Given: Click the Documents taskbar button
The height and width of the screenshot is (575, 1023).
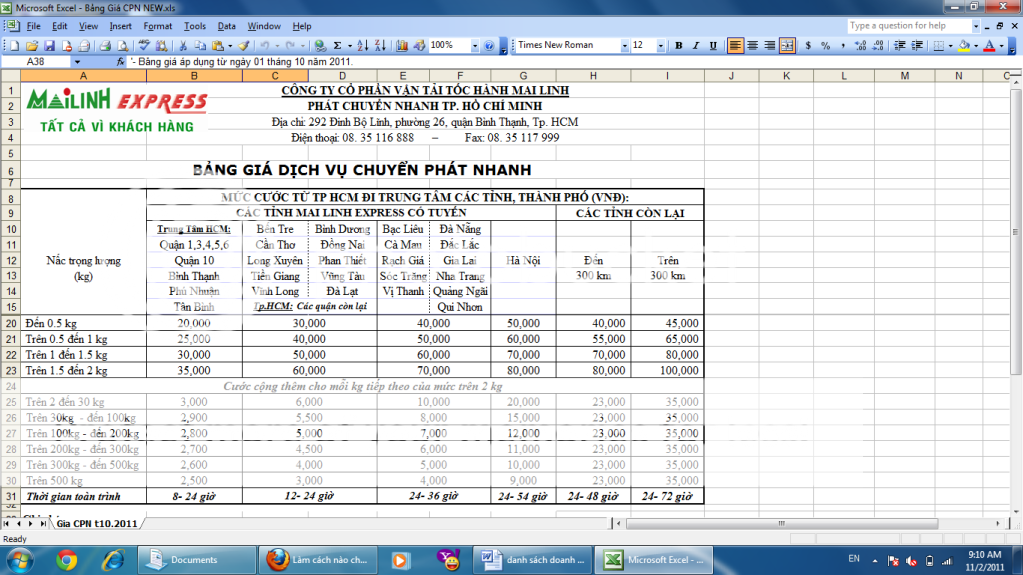Looking at the screenshot, I should (196, 560).
